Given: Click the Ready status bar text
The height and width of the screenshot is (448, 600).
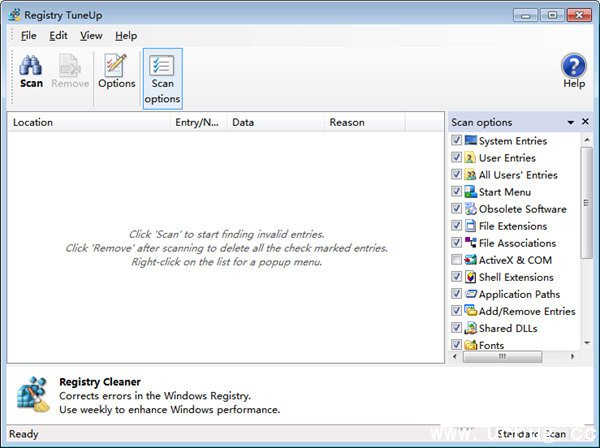Looking at the screenshot, I should coord(24,434).
